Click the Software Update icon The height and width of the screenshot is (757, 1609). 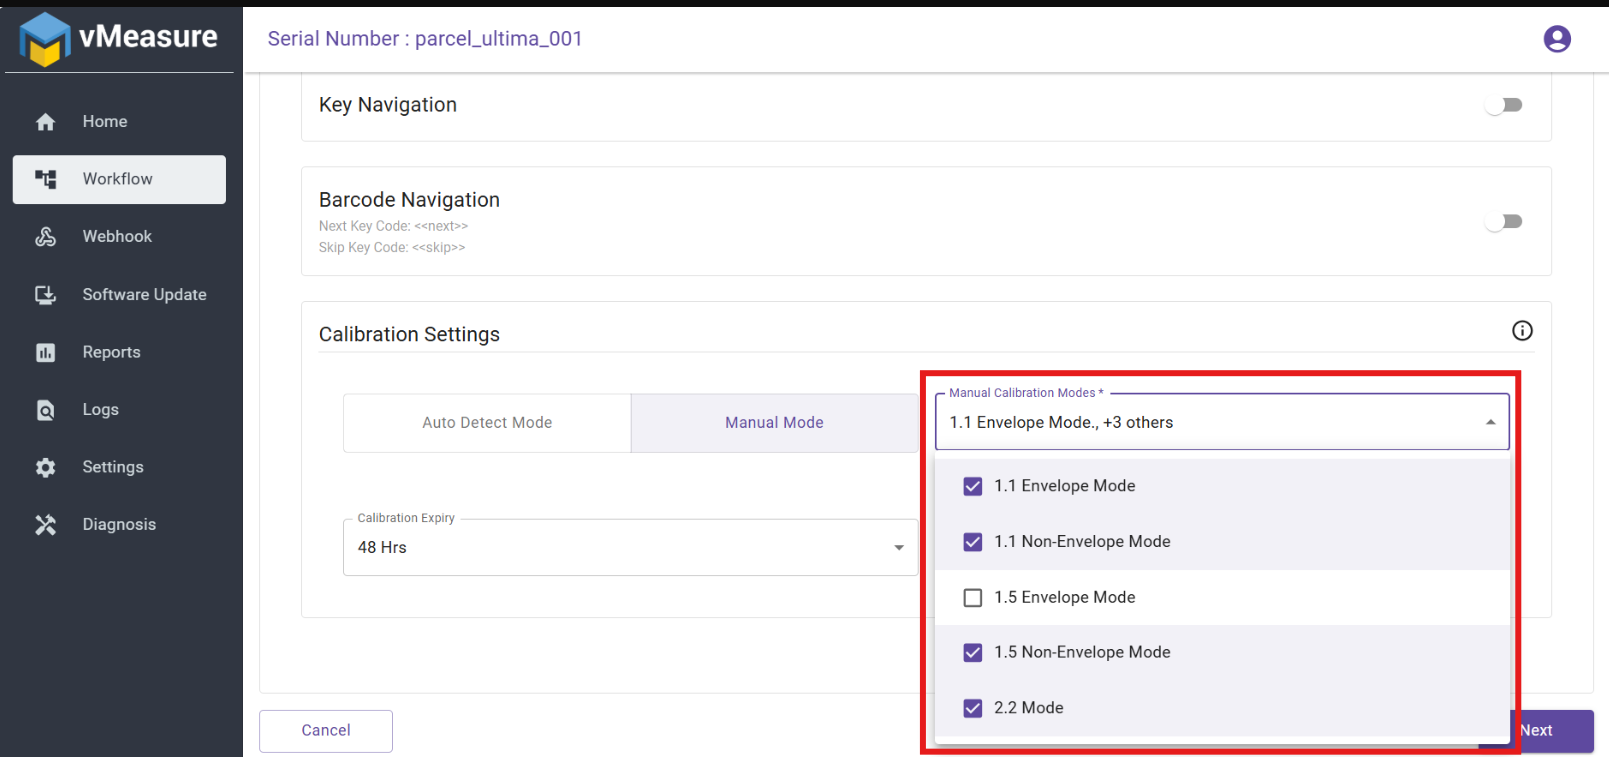pos(46,295)
